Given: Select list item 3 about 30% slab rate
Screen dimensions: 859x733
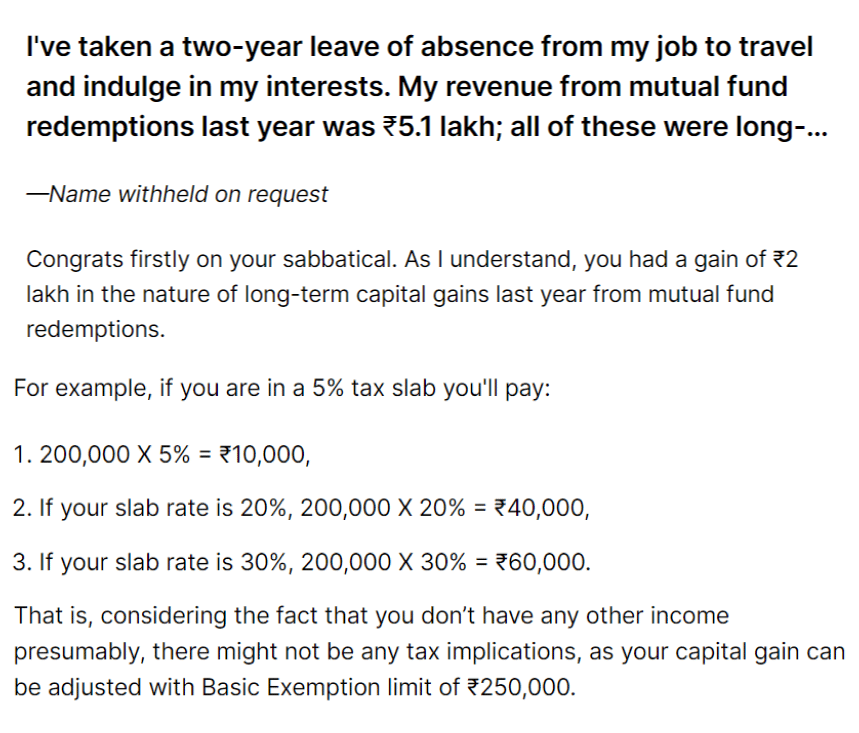Looking at the screenshot, I should (x=302, y=562).
